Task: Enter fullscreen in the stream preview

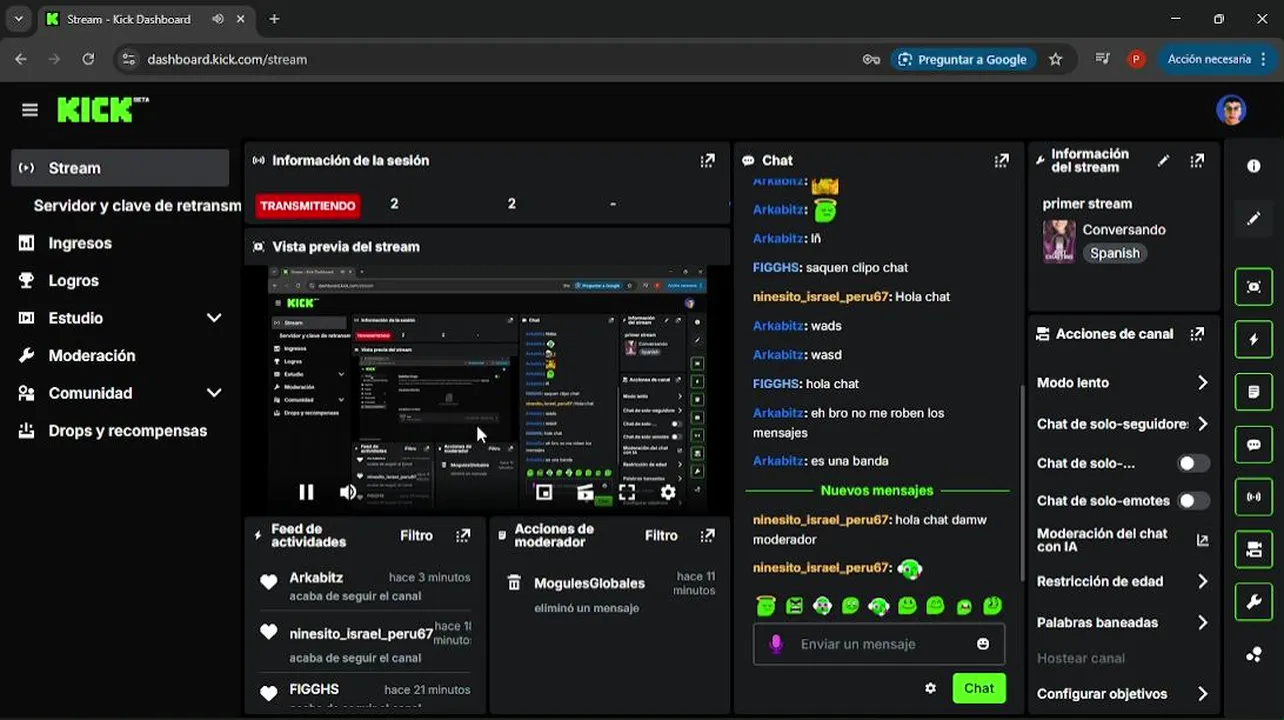Action: coord(627,492)
